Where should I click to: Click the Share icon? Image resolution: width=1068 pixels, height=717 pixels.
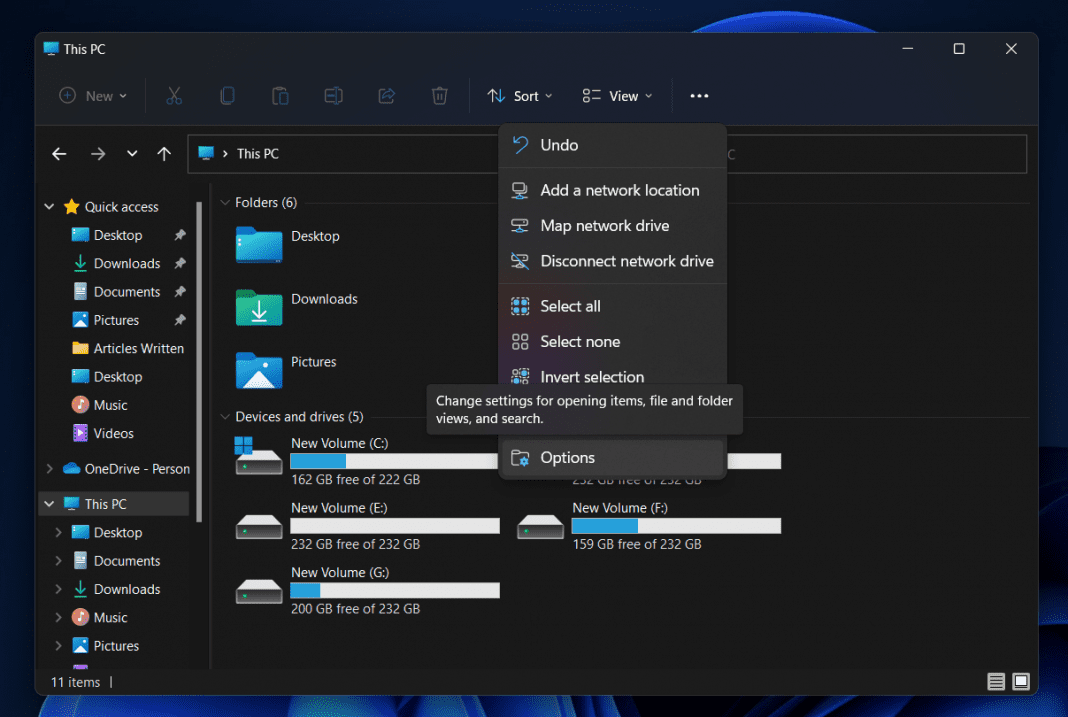(386, 95)
